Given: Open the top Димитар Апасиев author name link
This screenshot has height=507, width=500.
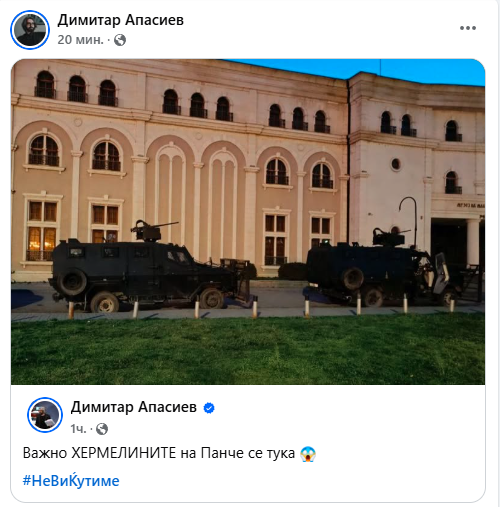Looking at the screenshot, I should [121, 20].
